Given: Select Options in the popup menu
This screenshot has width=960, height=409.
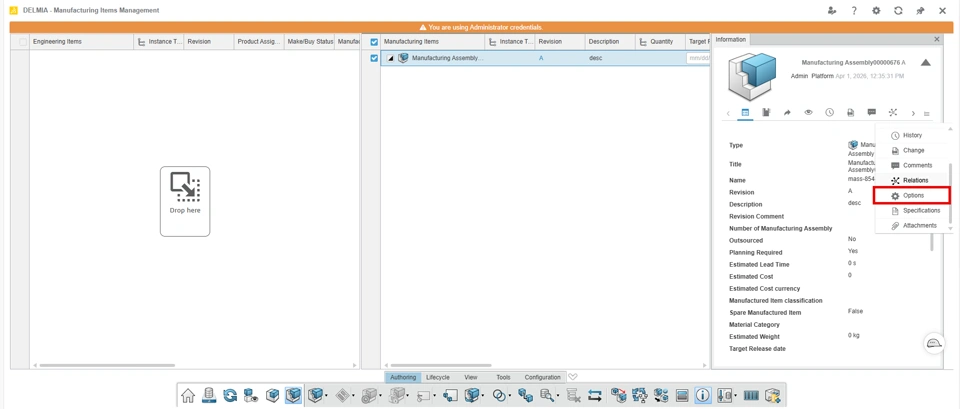Looking at the screenshot, I should point(912,195).
